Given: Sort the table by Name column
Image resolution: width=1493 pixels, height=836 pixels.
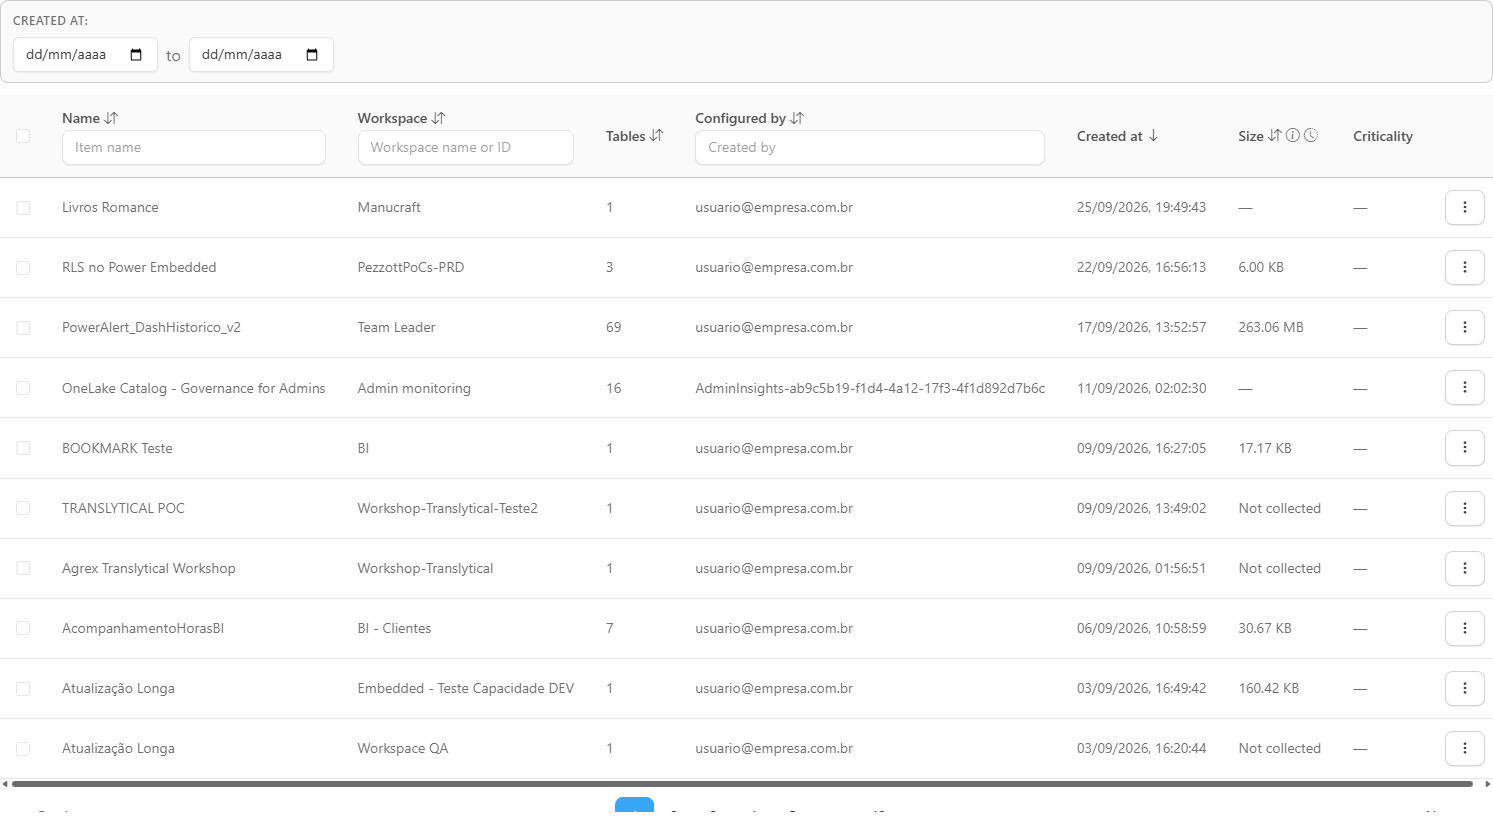Looking at the screenshot, I should pos(111,118).
